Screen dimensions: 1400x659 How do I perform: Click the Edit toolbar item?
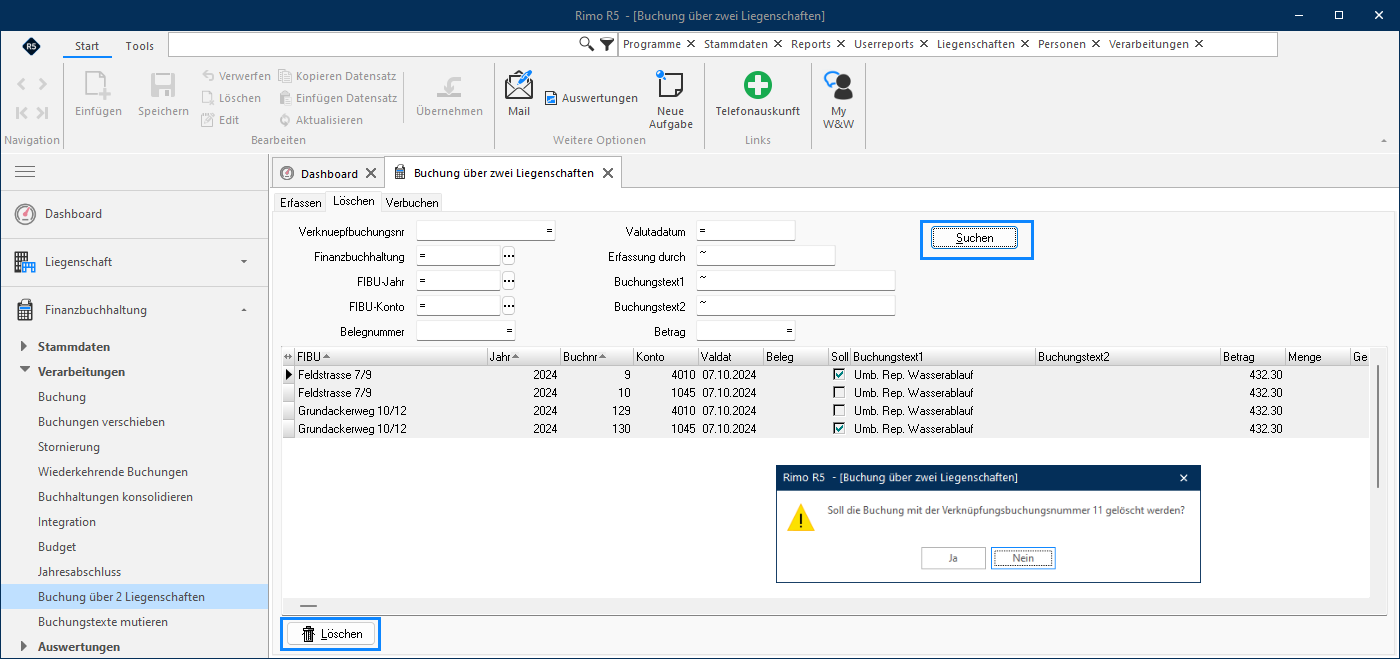click(220, 120)
